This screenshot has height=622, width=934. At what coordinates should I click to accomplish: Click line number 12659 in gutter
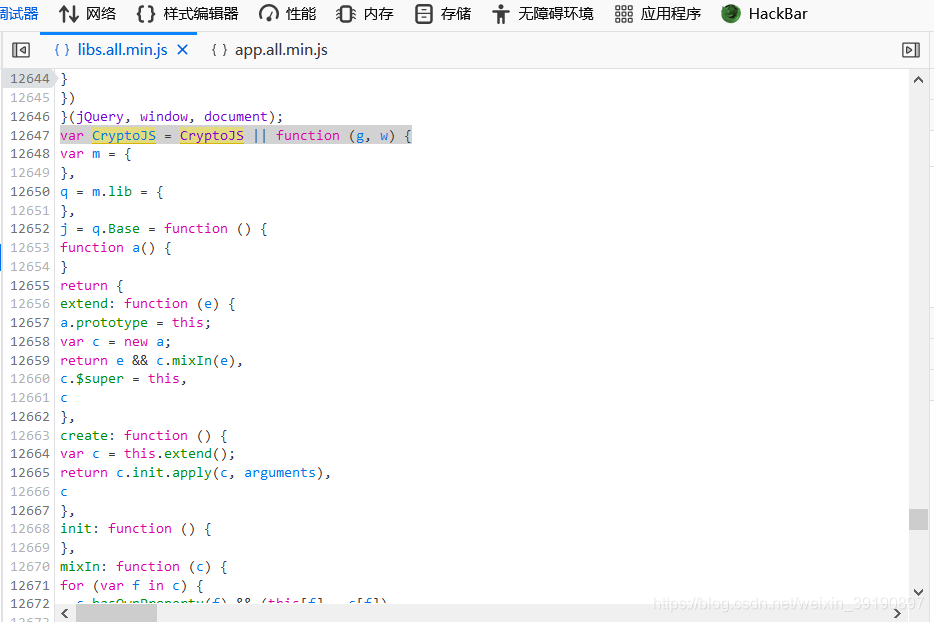[30, 360]
